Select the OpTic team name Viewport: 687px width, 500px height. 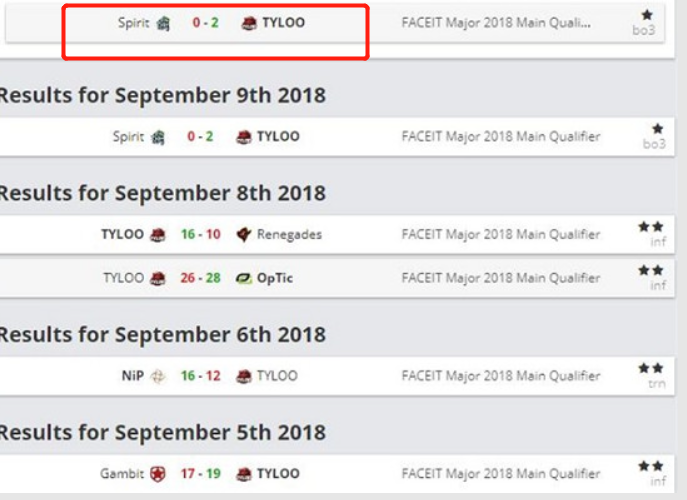275,278
